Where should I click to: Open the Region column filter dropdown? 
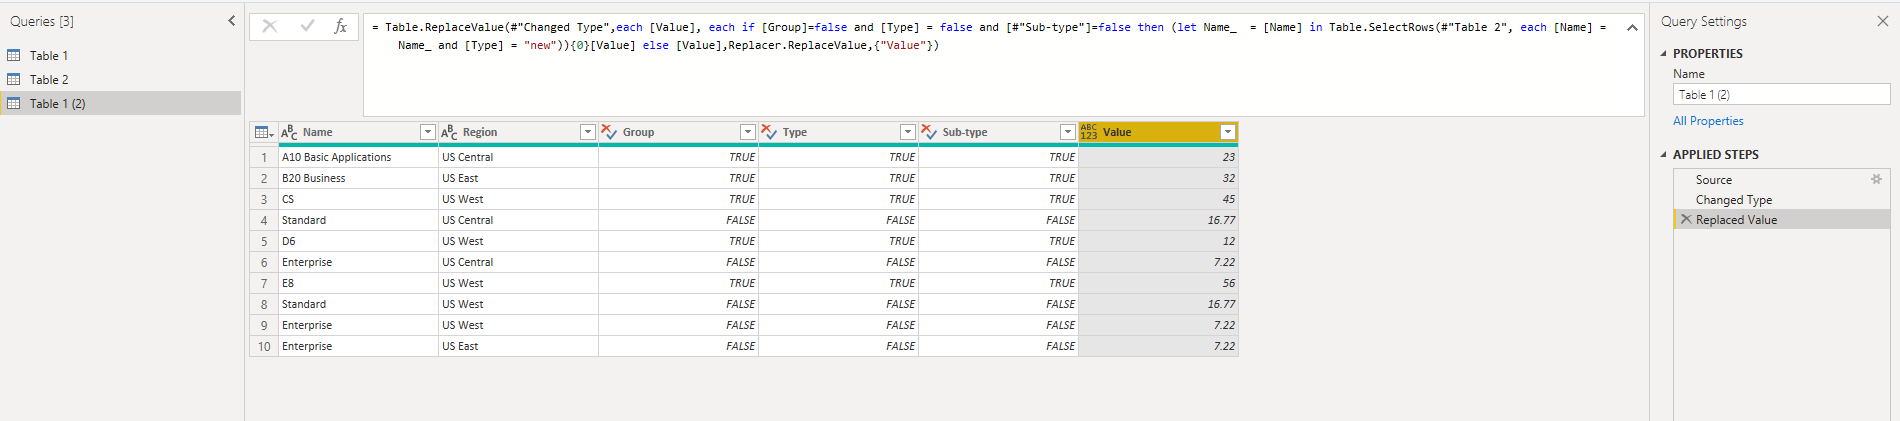pyautogui.click(x=587, y=132)
